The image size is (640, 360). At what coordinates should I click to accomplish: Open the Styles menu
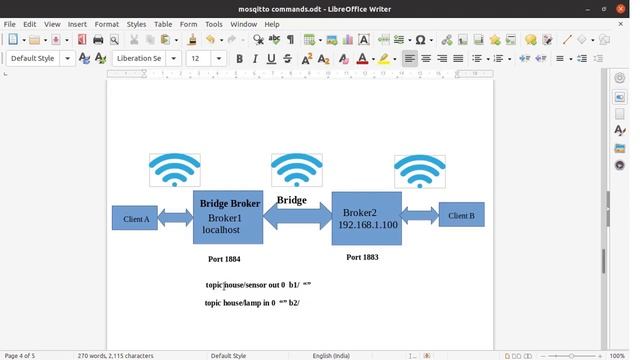point(136,24)
